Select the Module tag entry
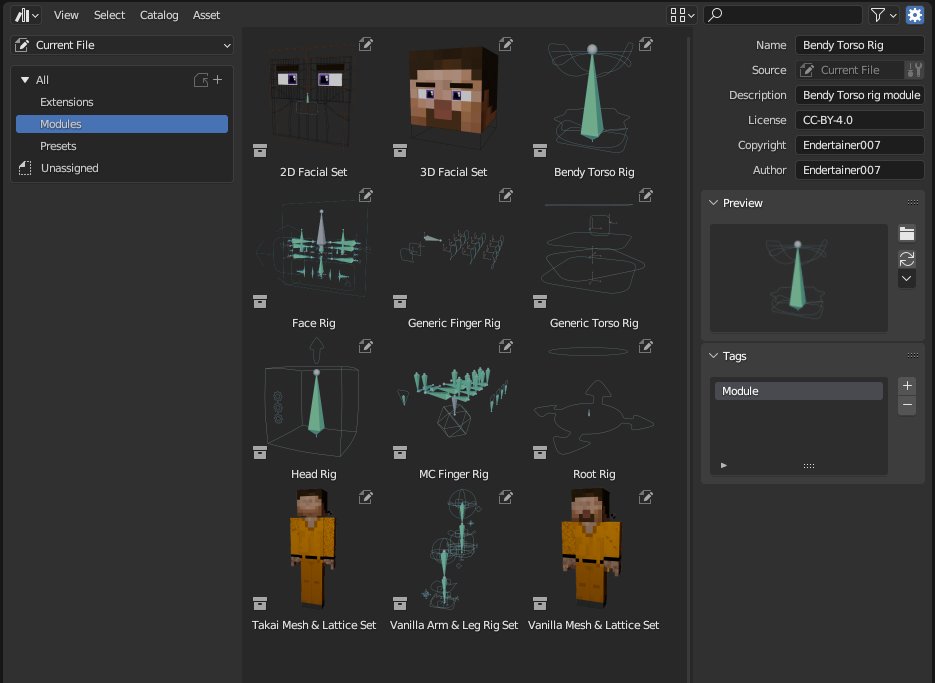Viewport: 935px width, 683px height. pos(798,391)
